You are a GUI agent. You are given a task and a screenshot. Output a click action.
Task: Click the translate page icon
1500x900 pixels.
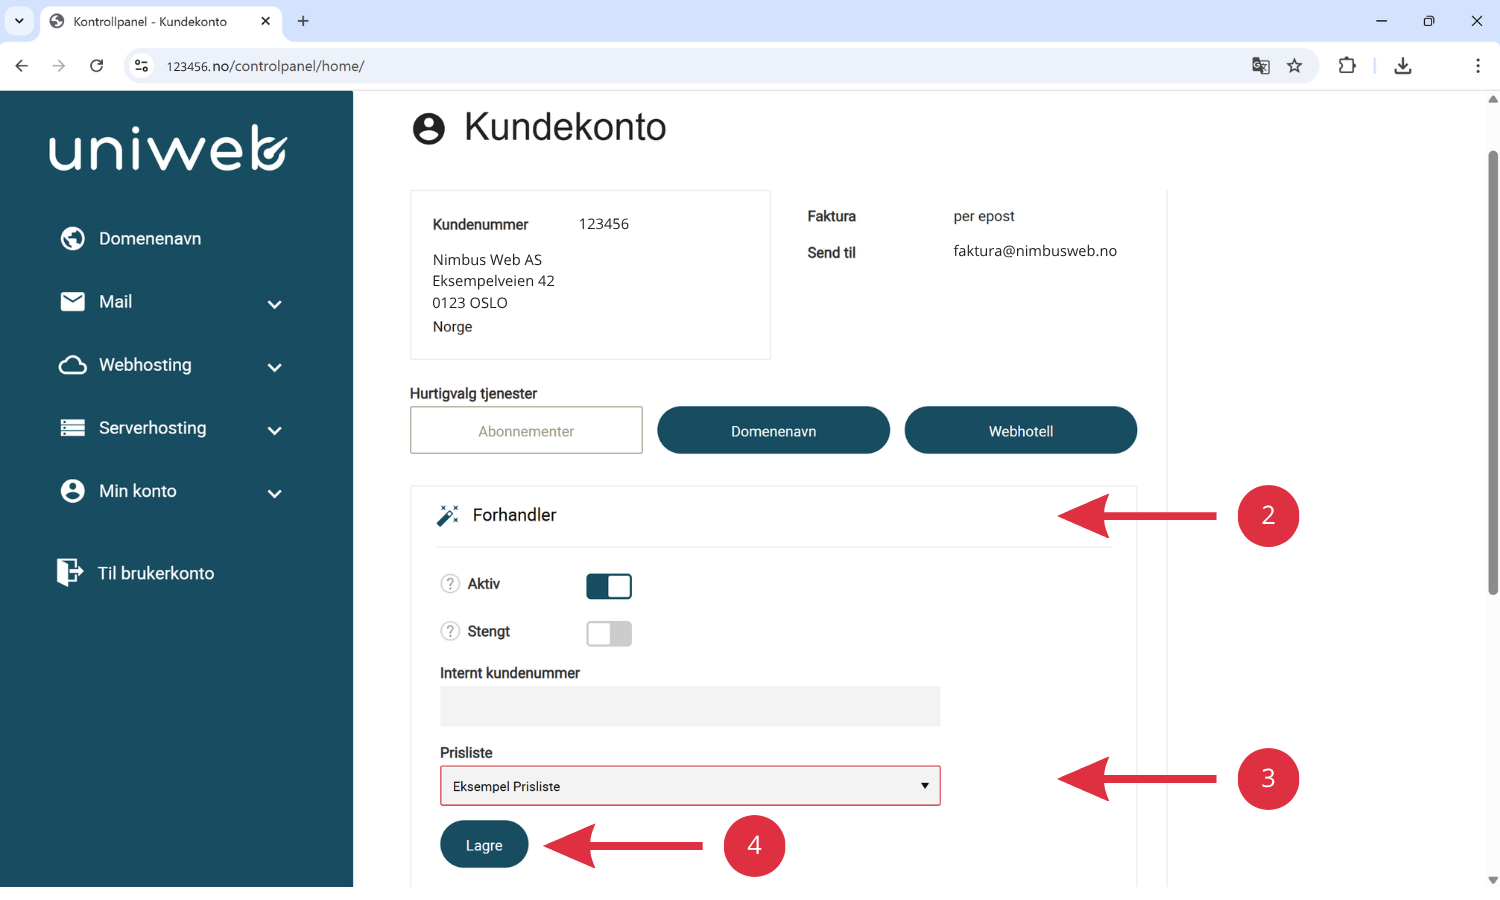(x=1261, y=66)
